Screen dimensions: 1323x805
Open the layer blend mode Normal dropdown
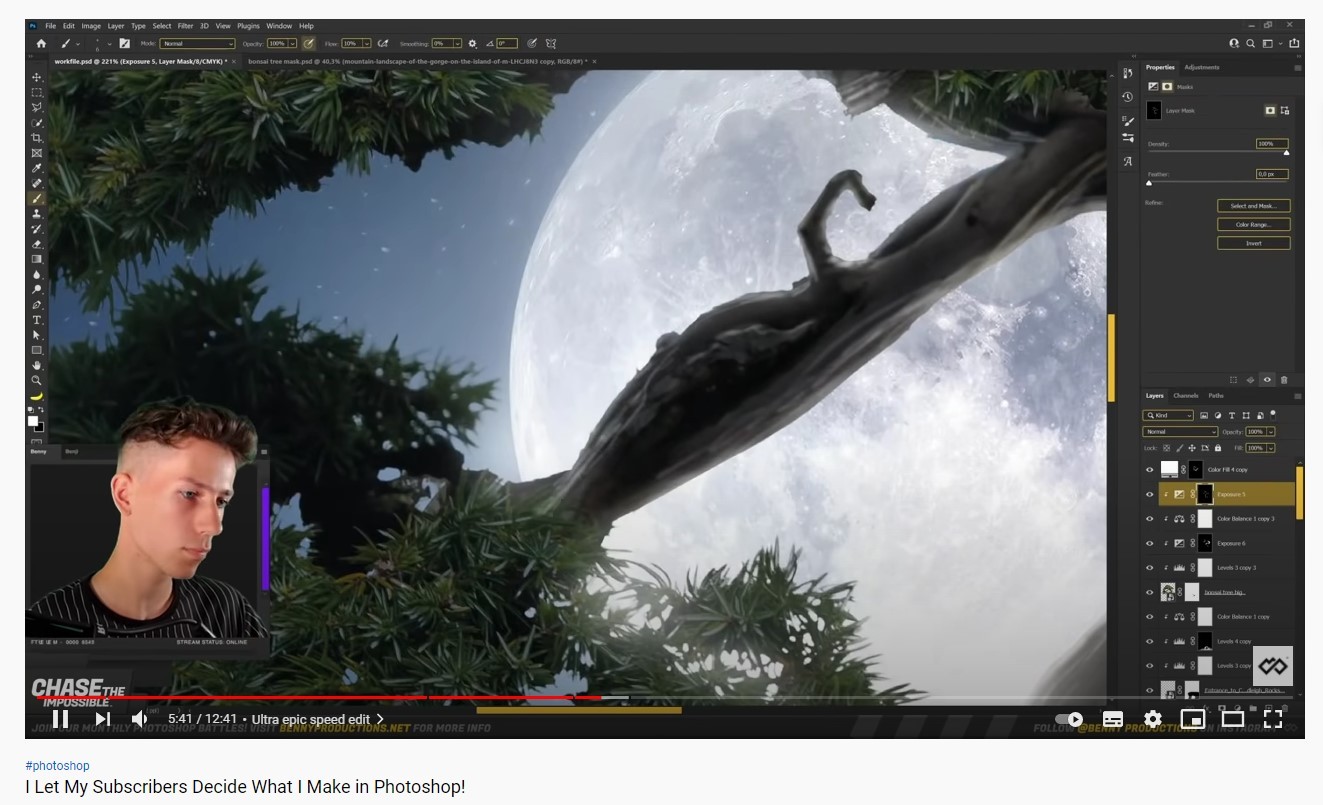coord(1181,432)
